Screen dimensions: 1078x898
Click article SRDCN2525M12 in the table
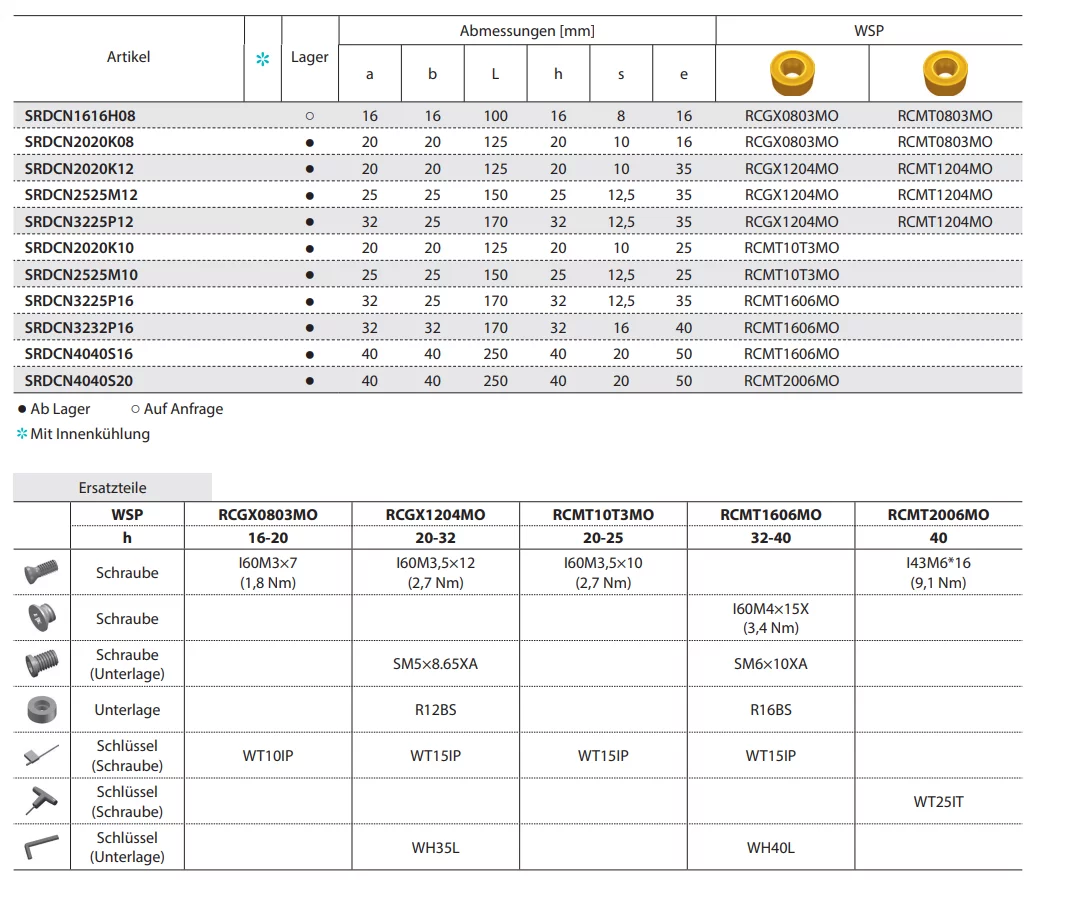coord(81,195)
